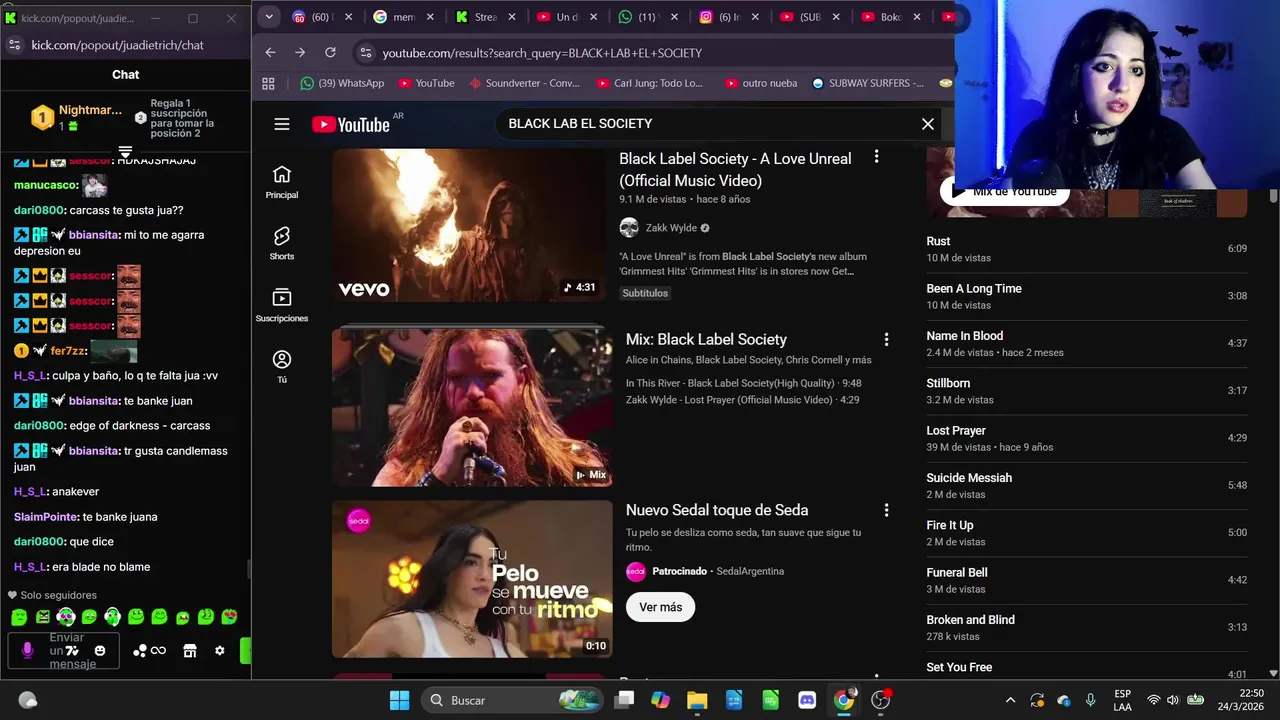
Task: Open the Tú profile section
Action: tap(282, 366)
